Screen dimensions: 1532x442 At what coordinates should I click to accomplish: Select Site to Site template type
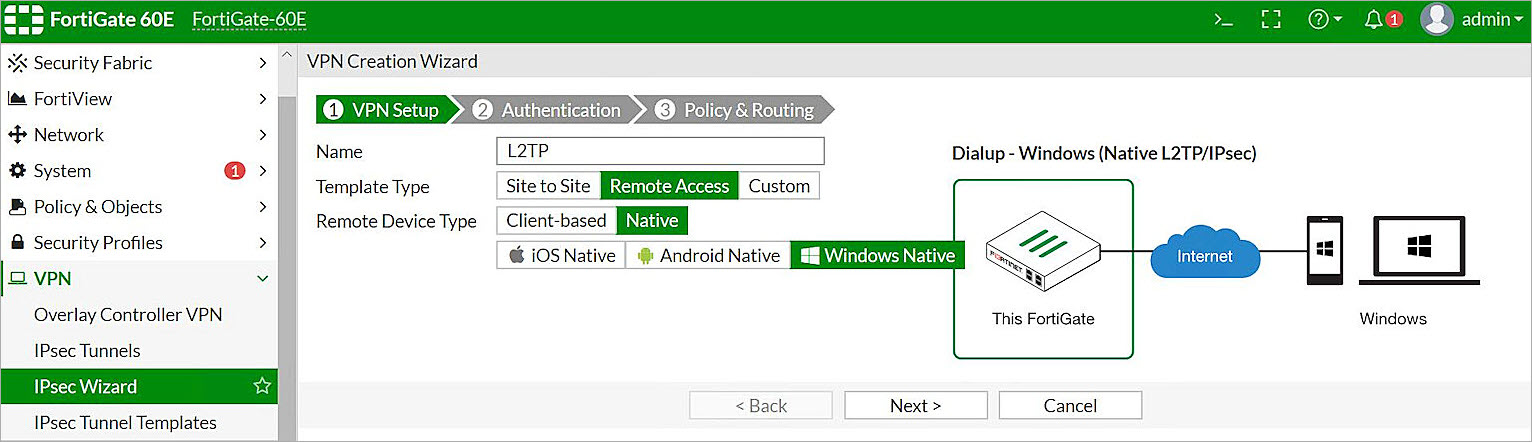pos(548,186)
